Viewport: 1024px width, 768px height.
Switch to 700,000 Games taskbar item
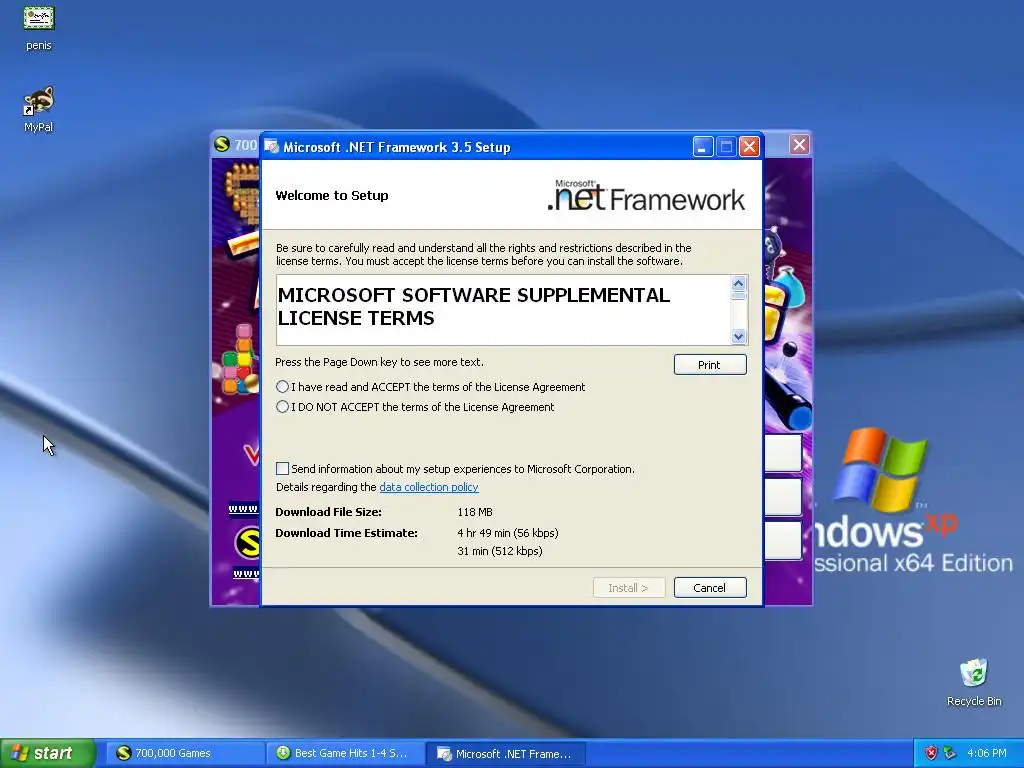(183, 753)
